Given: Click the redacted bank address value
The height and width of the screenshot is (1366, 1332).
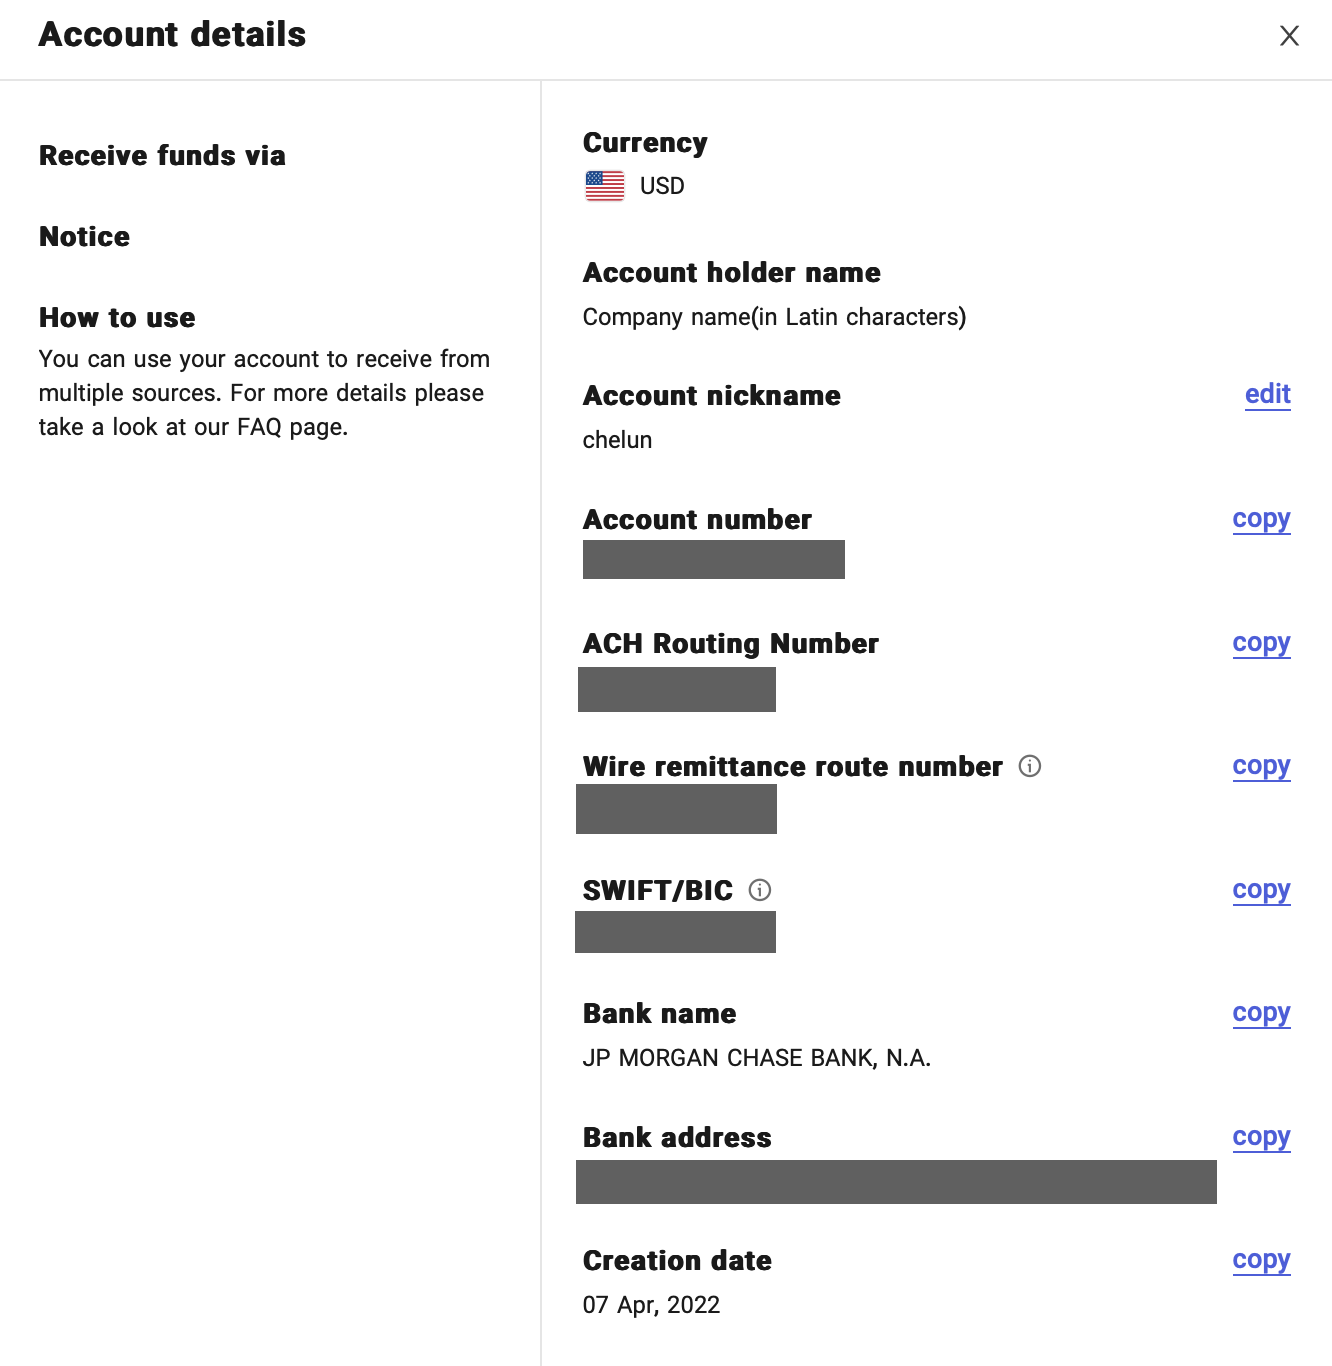Looking at the screenshot, I should coord(896,1182).
